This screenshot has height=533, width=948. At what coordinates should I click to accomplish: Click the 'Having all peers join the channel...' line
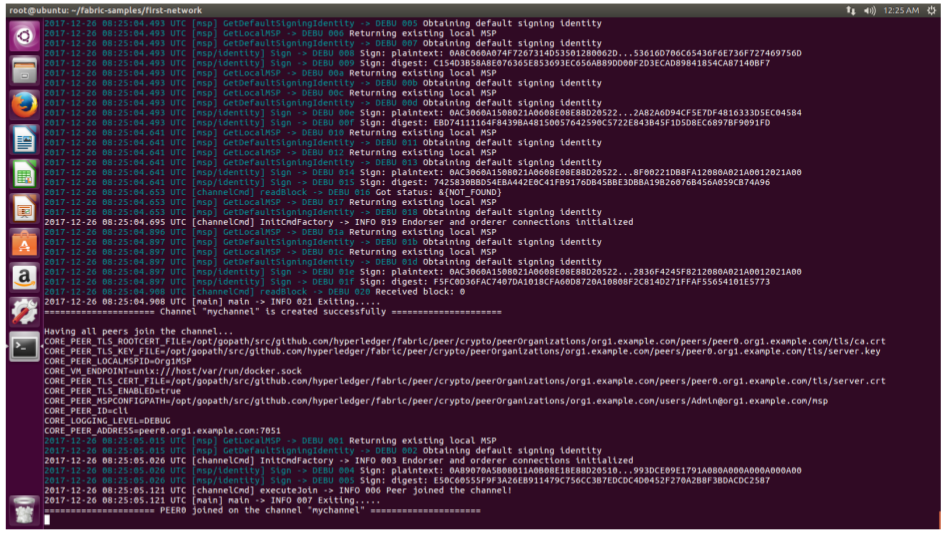coord(138,332)
